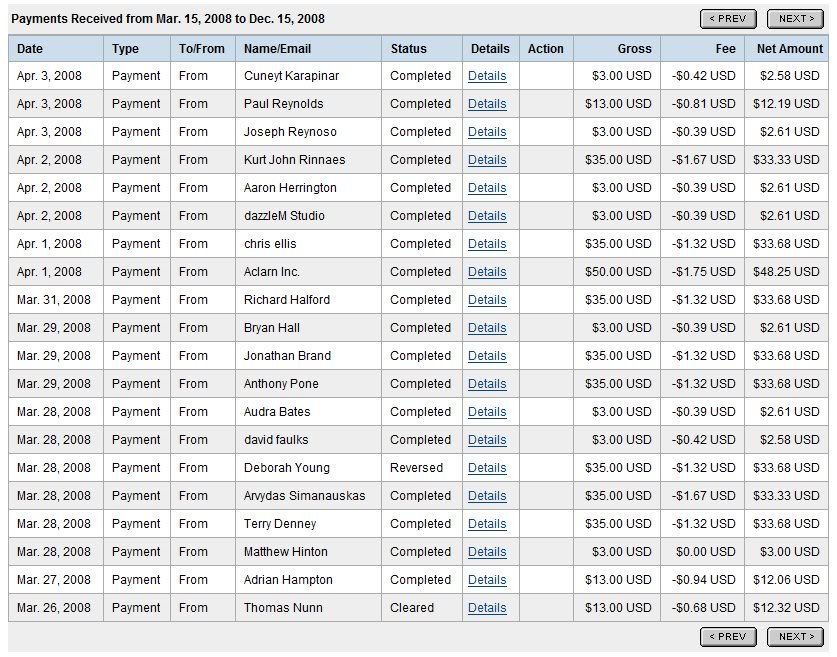This screenshot has height=657, width=837.
Task: Open Details for Deborah Young reversed payment
Action: pos(487,468)
